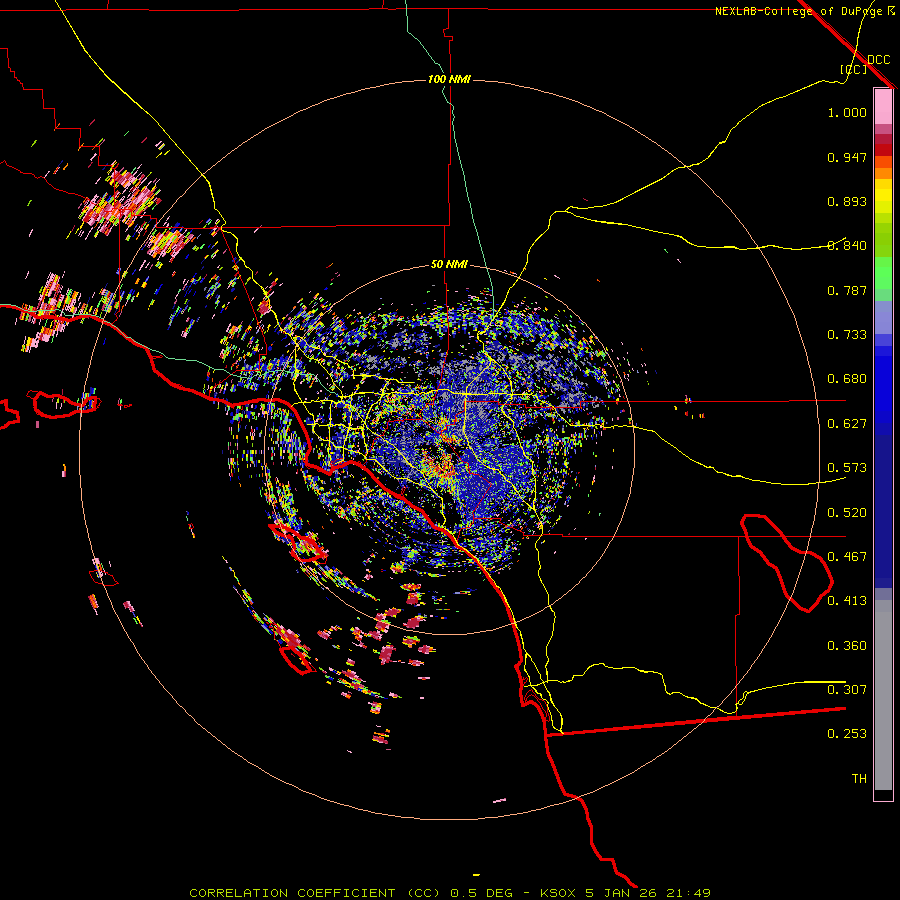Image resolution: width=900 pixels, height=900 pixels.
Task: Select the 0.893 legend value
Action: coord(847,201)
